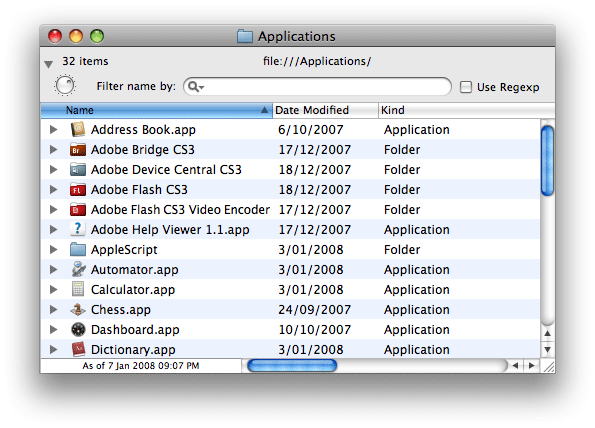Click the 32 items count label

(x=85, y=61)
